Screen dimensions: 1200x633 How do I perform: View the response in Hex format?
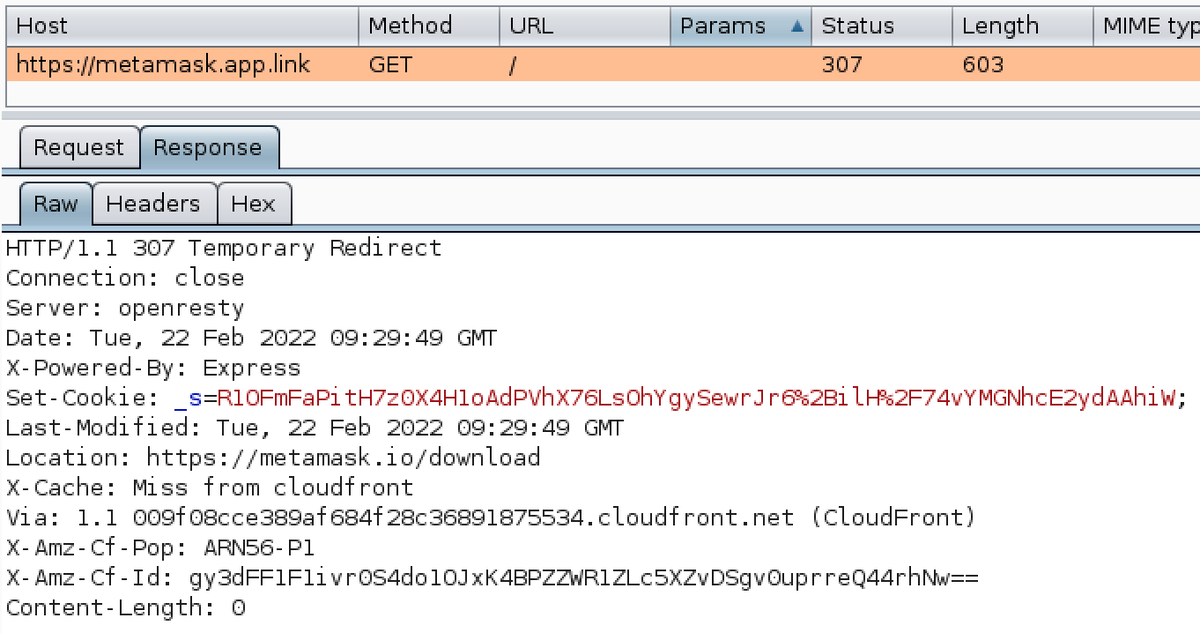(x=255, y=203)
